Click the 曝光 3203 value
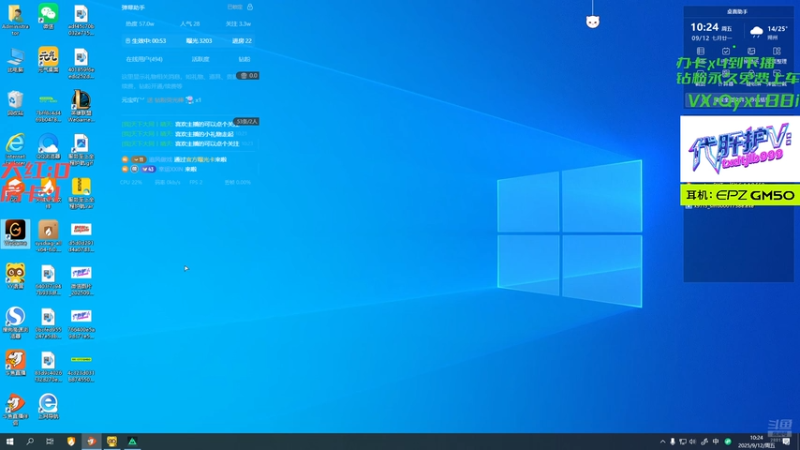 click(x=199, y=41)
